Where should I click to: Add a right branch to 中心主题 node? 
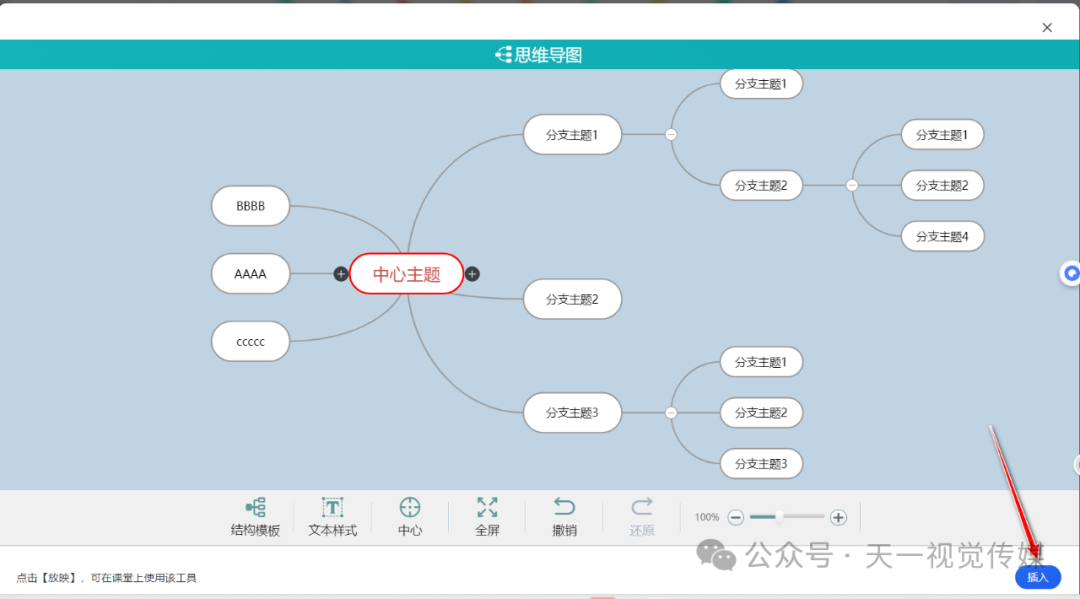471,273
